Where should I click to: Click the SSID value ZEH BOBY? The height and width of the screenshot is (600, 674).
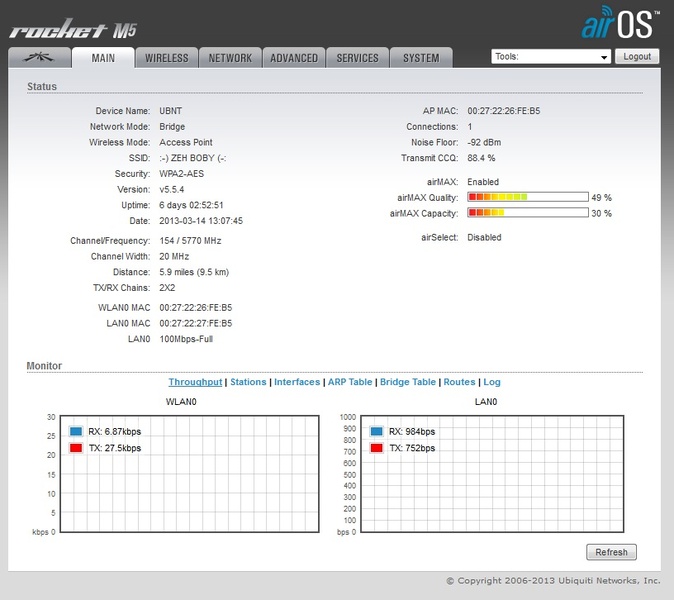193,158
